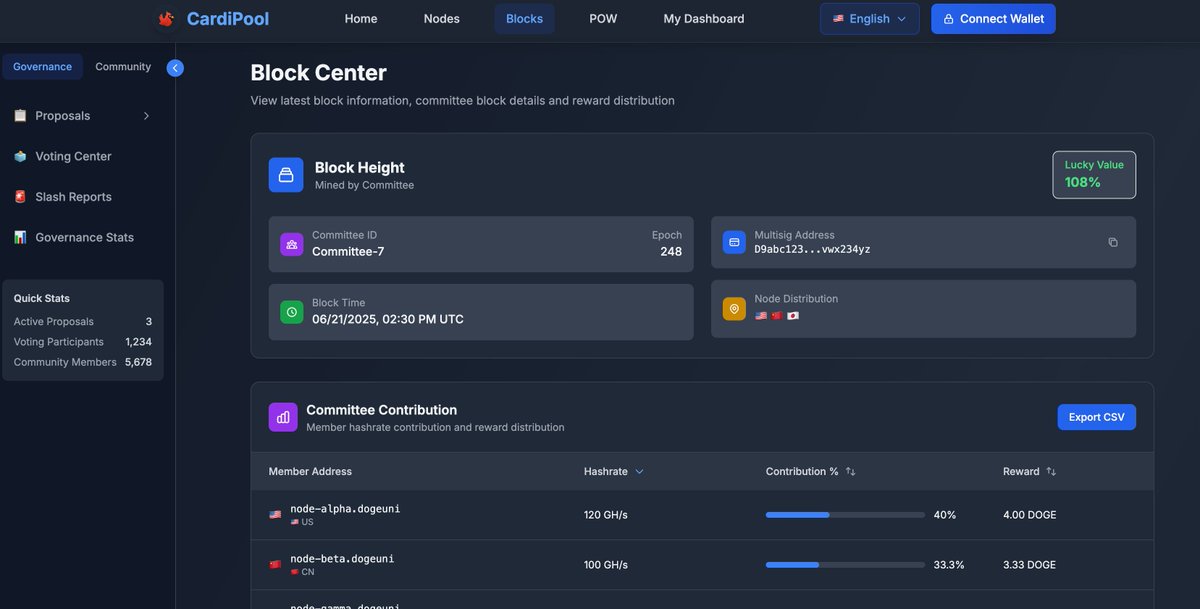The height and width of the screenshot is (609, 1200).
Task: Open the POW nav item
Action: pos(603,19)
